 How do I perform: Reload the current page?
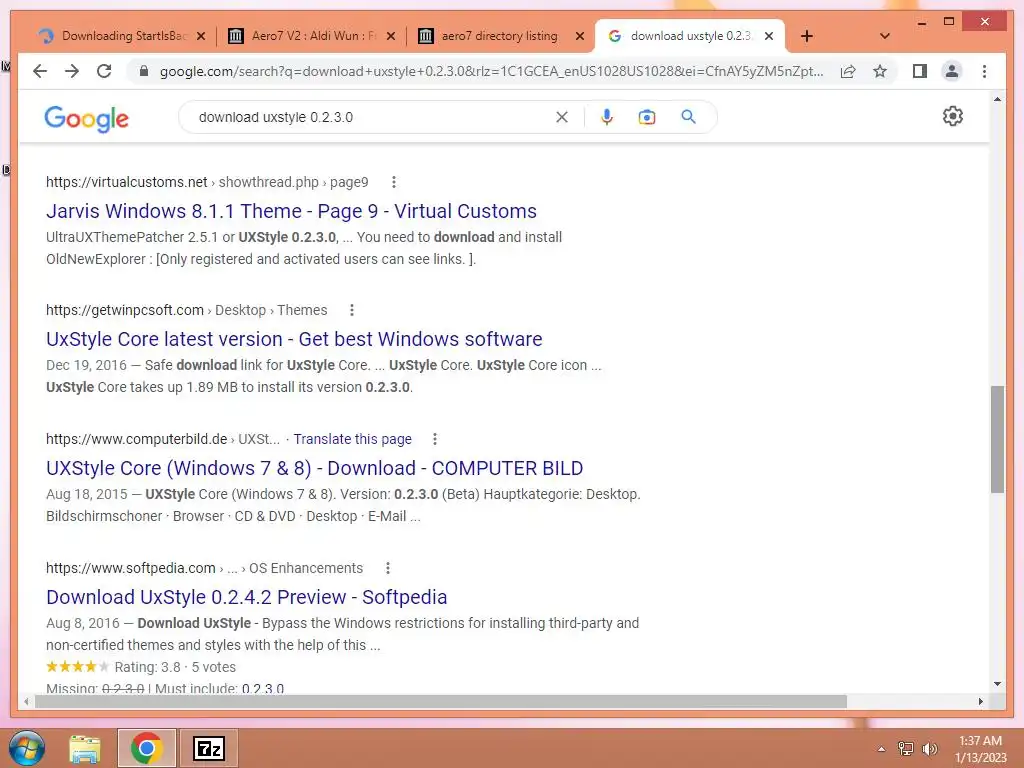pos(104,71)
